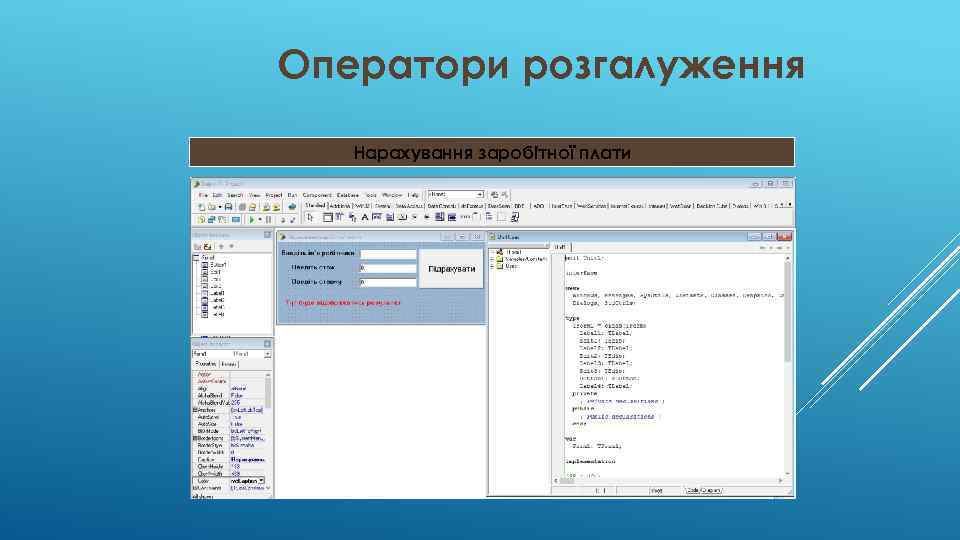This screenshot has height=540, width=960.
Task: Open dropdown arrow next to Run icon
Action: [x=260, y=219]
